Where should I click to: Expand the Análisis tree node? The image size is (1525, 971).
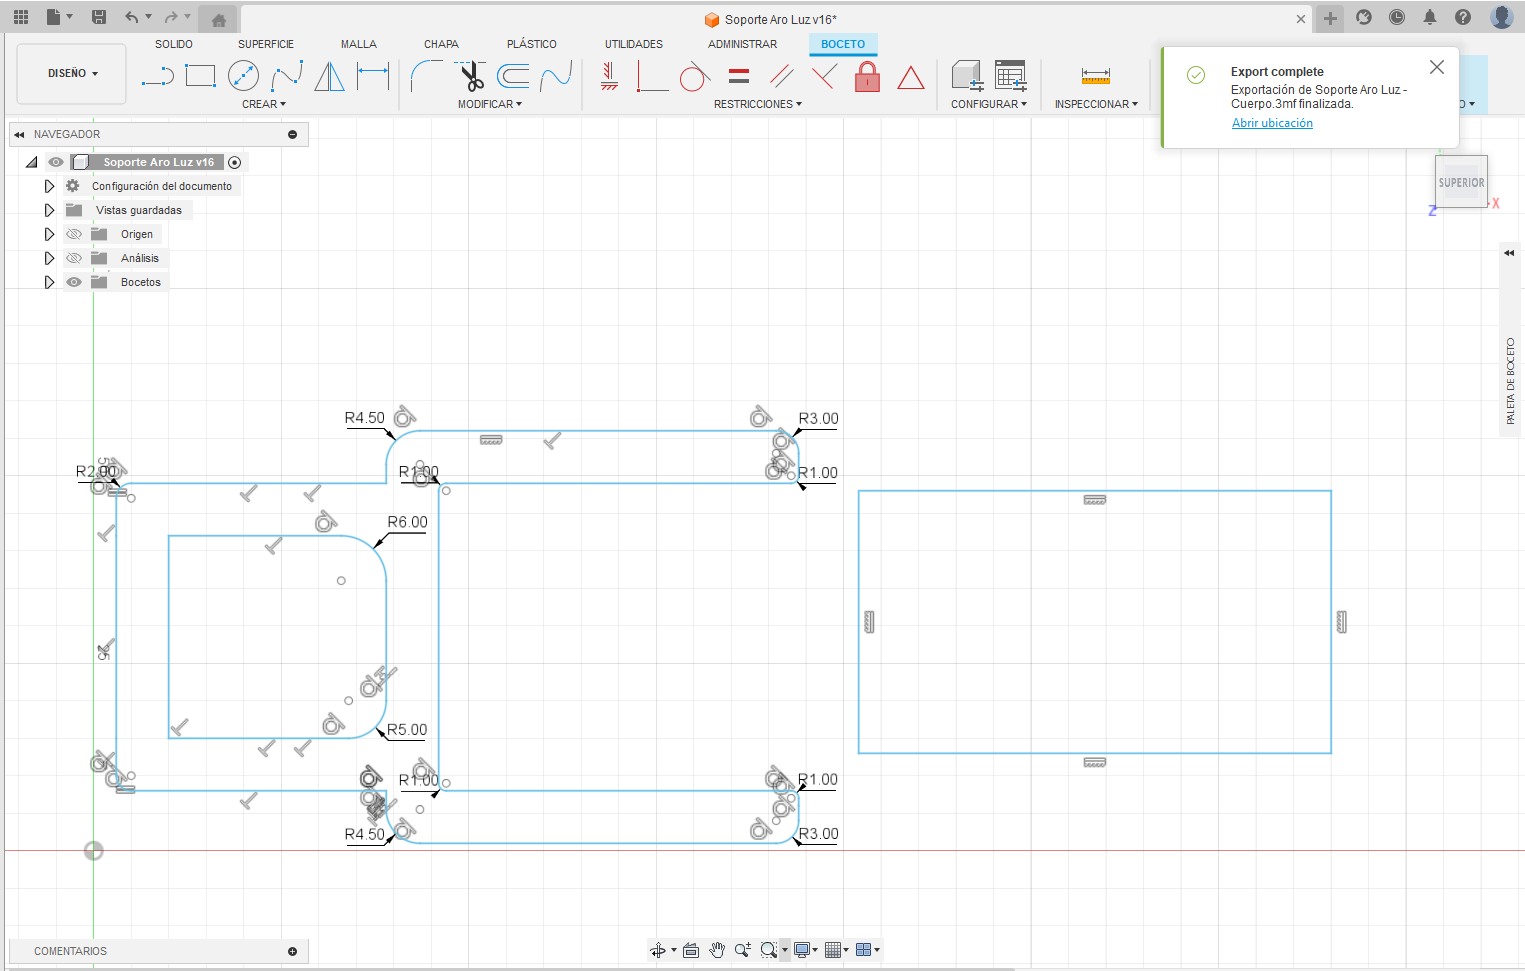coord(49,258)
